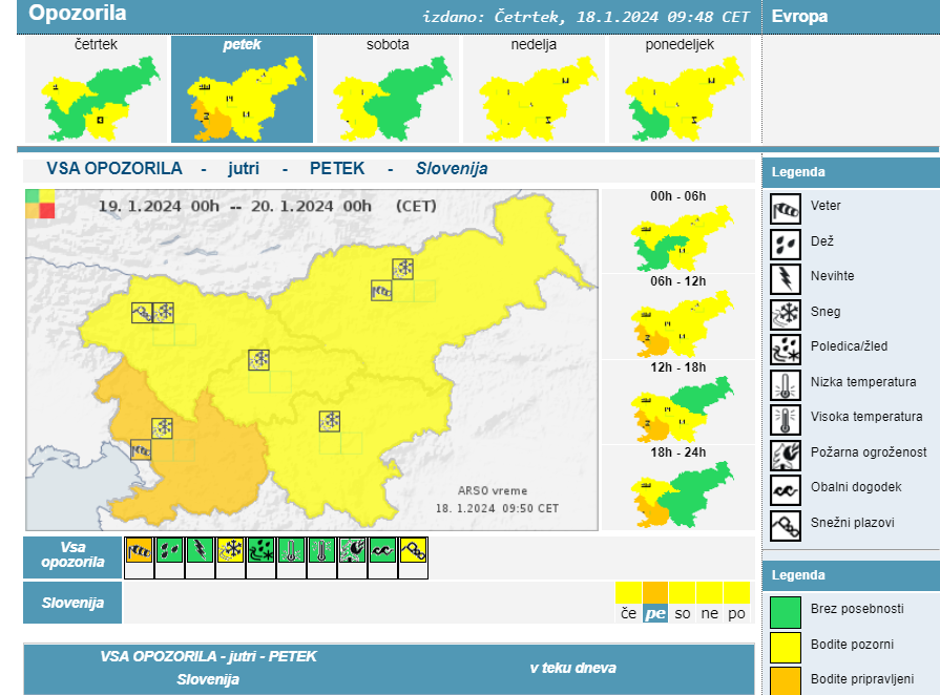Viewport: 940px width, 695px height.
Task: Open the Evropa section link
Action: pos(800,16)
